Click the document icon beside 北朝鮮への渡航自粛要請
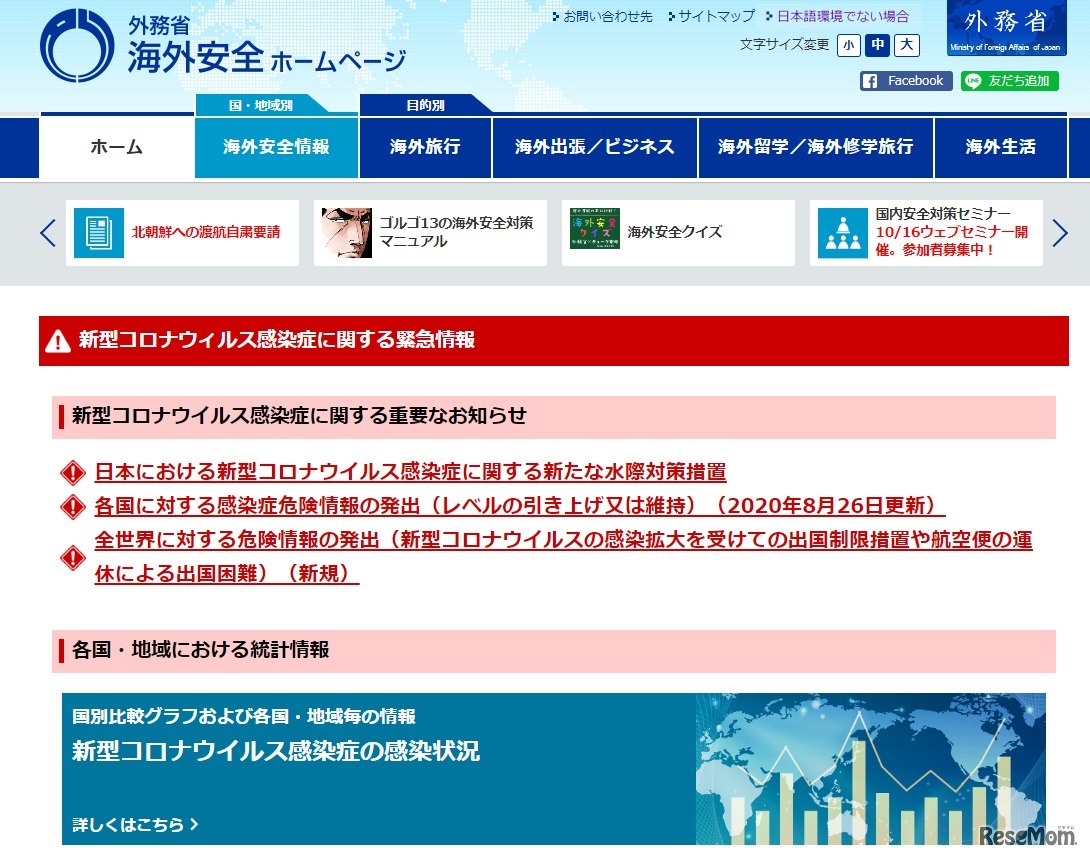 97,232
